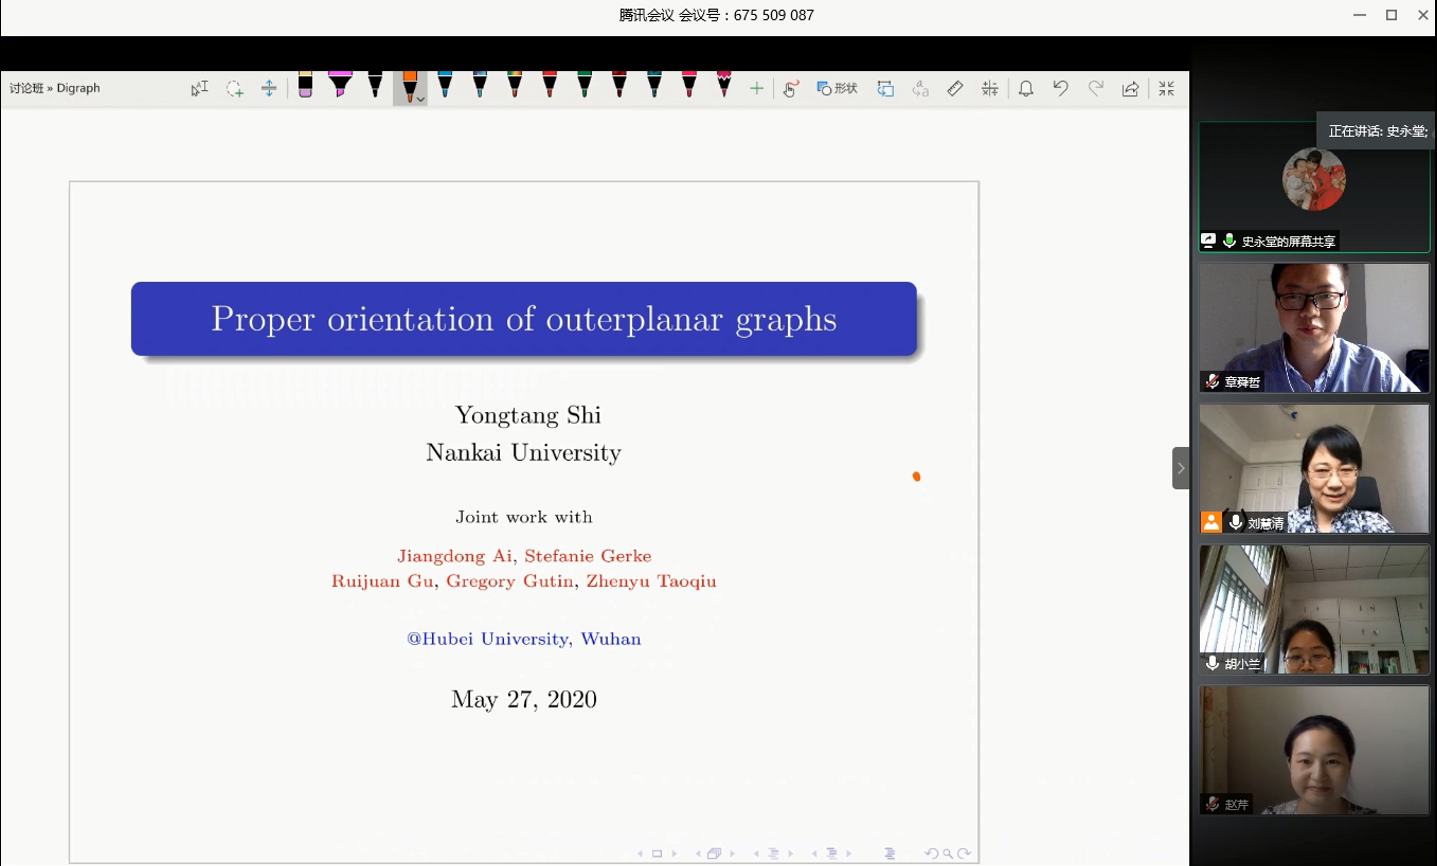Open the orange pen options dropdown arrow

pyautogui.click(x=421, y=99)
